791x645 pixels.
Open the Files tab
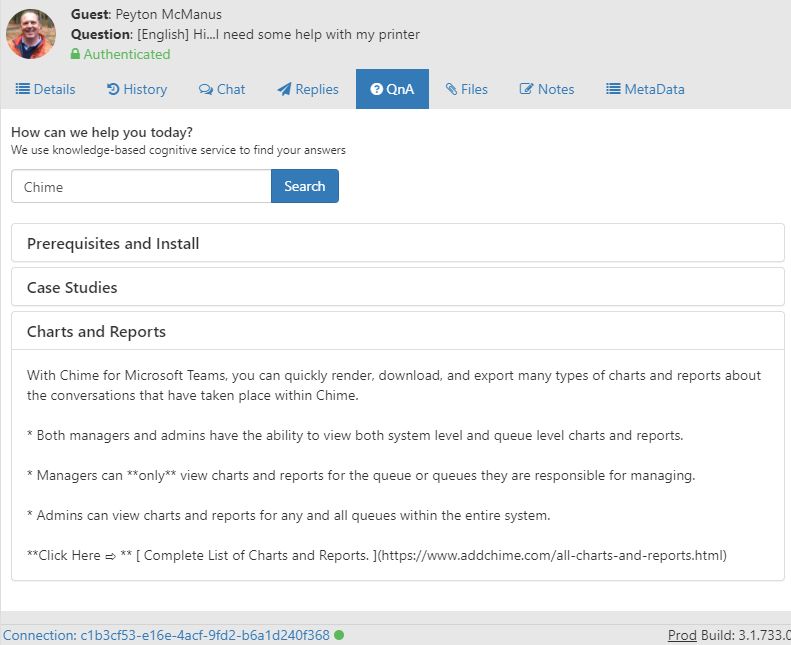[466, 89]
